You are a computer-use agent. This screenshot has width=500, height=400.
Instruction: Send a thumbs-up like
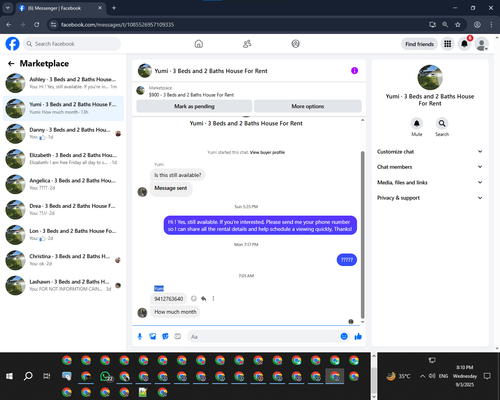(358, 336)
